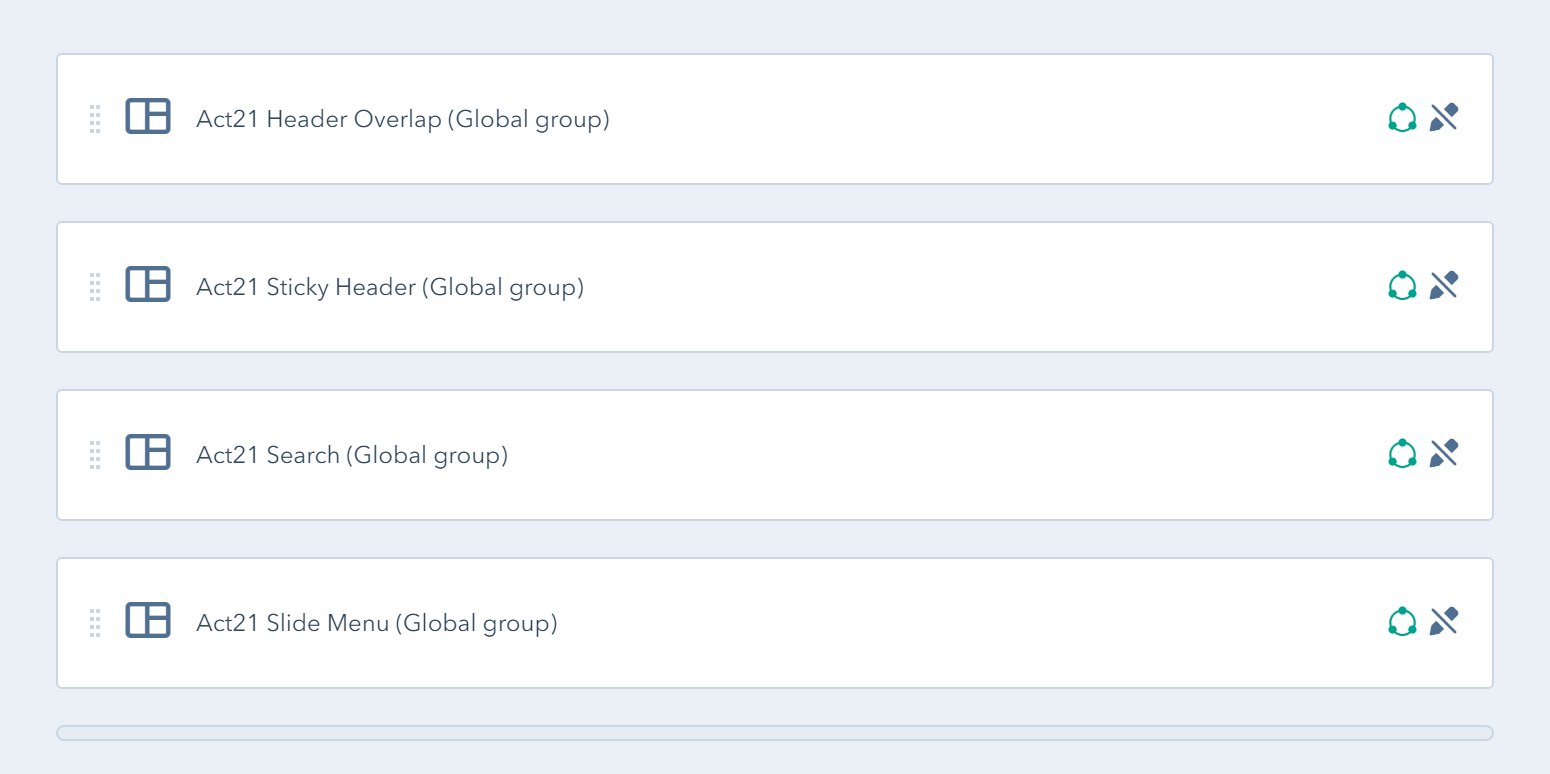Click the disabled-edit pen icon for Act21 Sticky Header

[1444, 285]
